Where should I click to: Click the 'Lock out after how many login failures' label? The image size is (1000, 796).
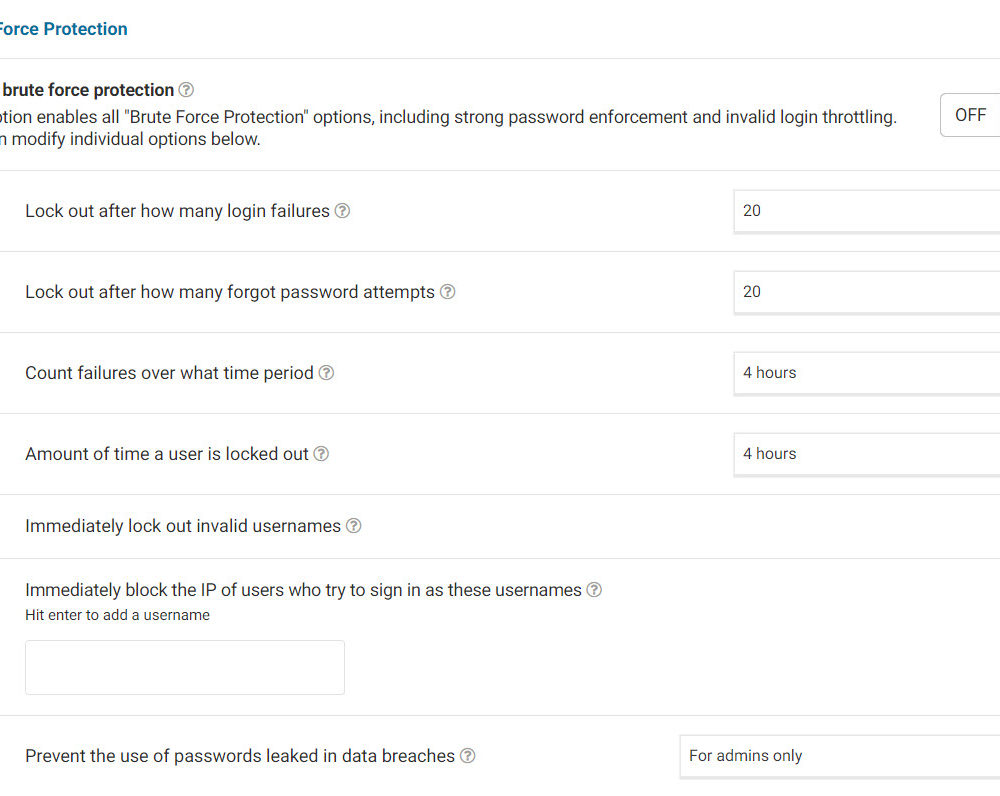tap(177, 211)
